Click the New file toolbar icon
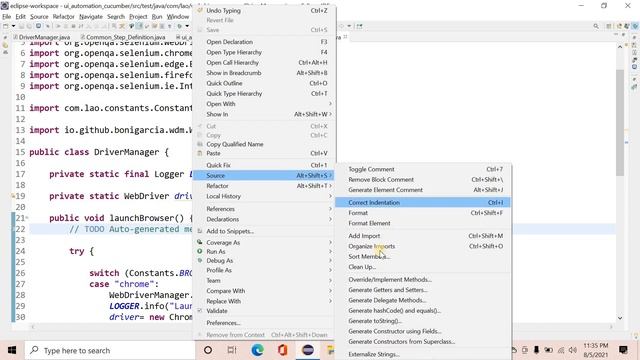 tap(6, 26)
